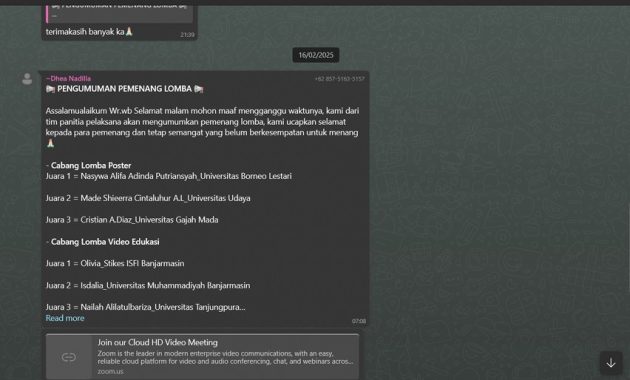This screenshot has height=380, width=630.
Task: Open sender name Dhea Nadilla
Action: (x=68, y=78)
